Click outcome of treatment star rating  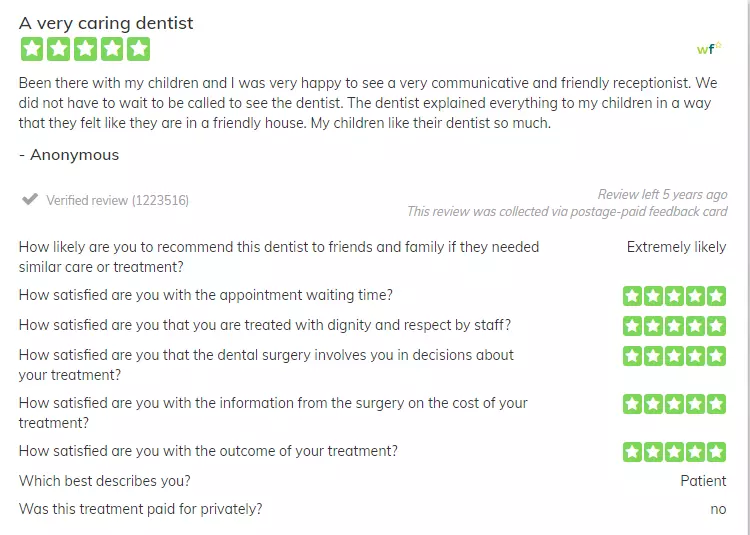[674, 452]
